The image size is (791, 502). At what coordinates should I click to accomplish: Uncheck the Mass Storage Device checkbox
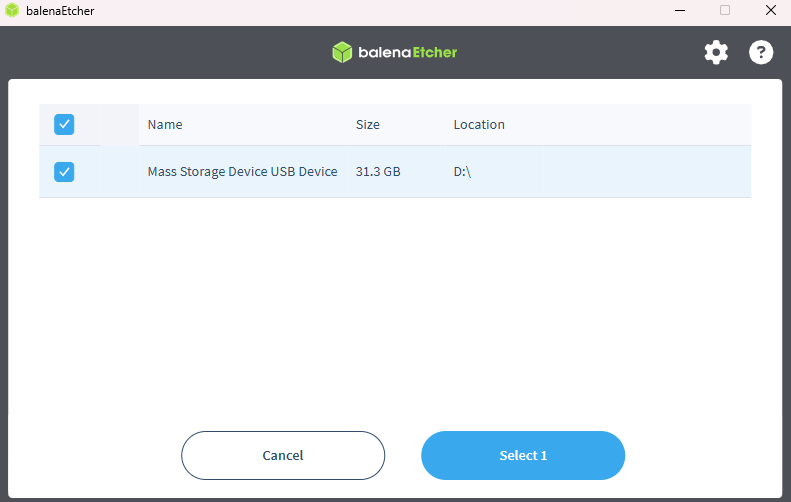64,172
